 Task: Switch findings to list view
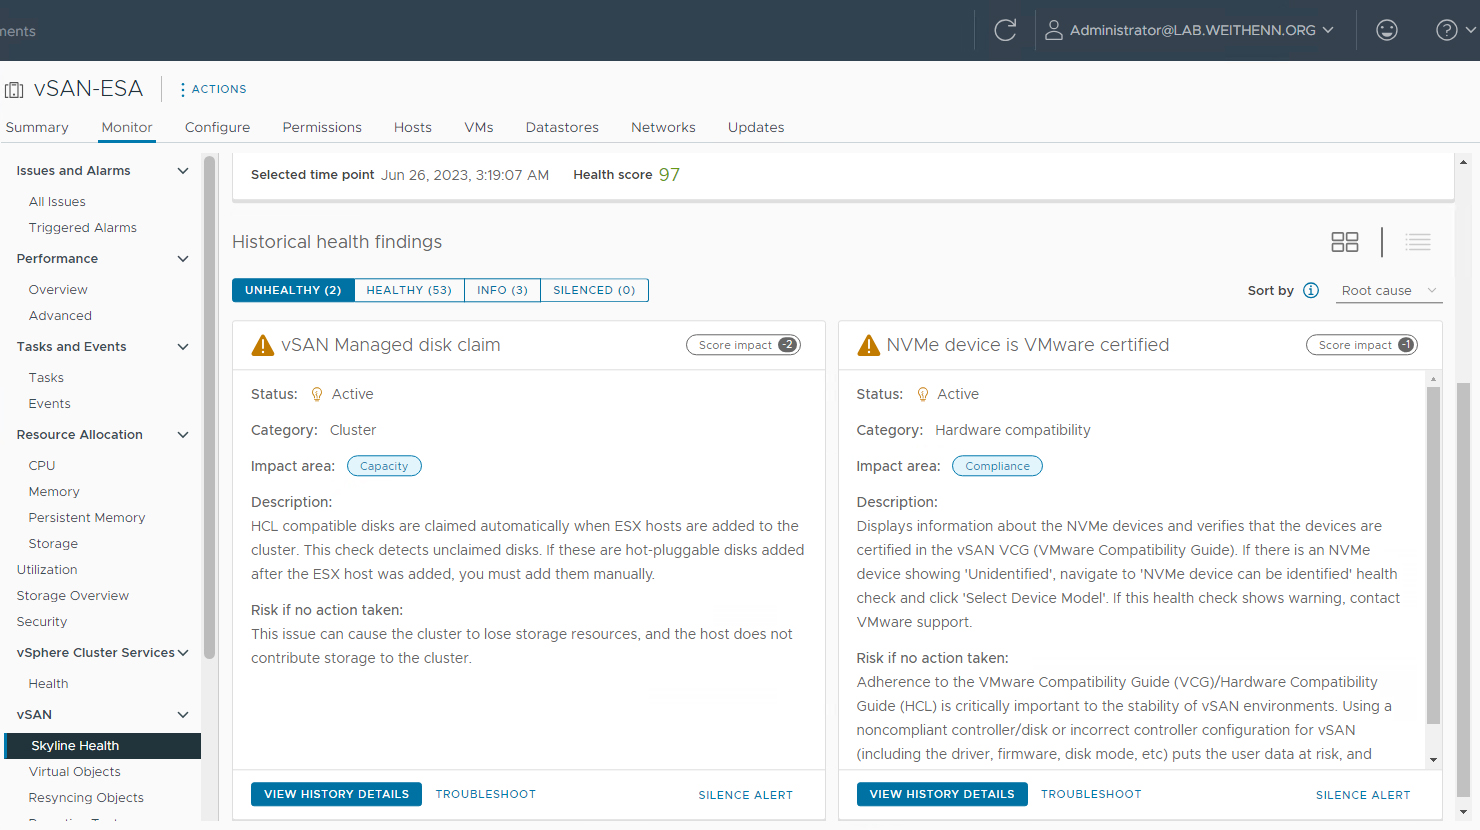(x=1418, y=242)
